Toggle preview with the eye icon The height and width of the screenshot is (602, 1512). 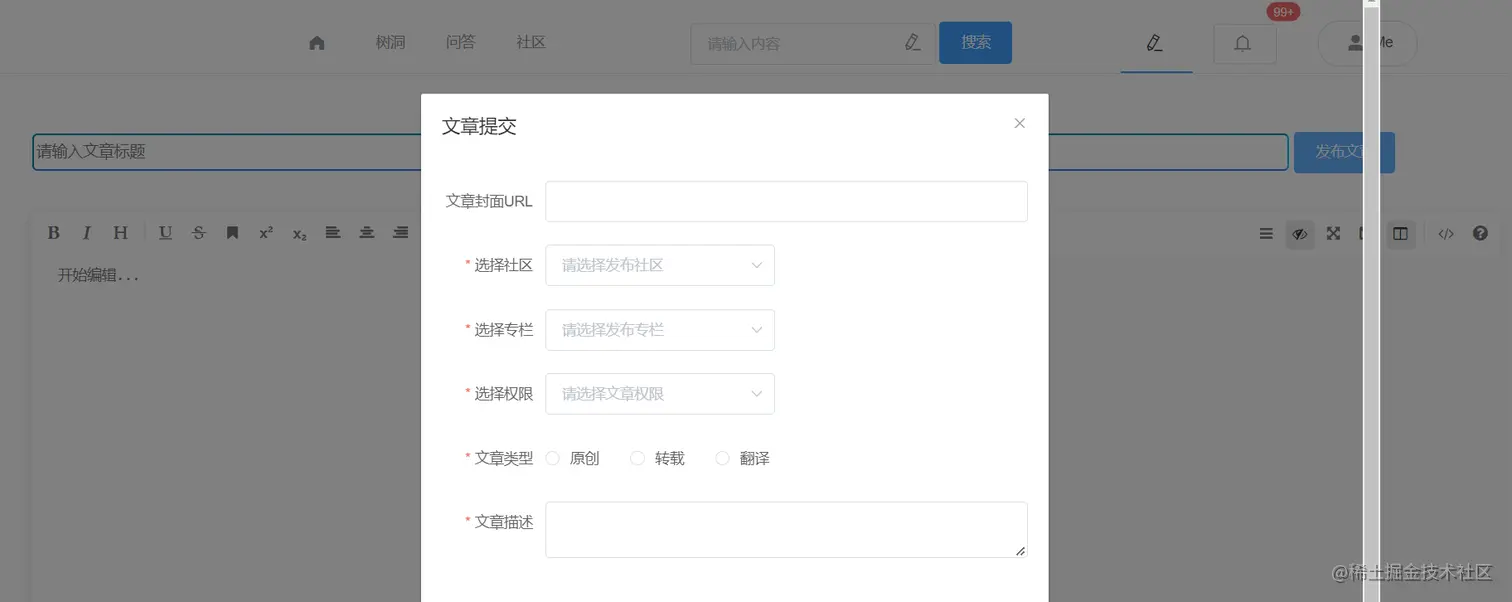pos(1299,233)
